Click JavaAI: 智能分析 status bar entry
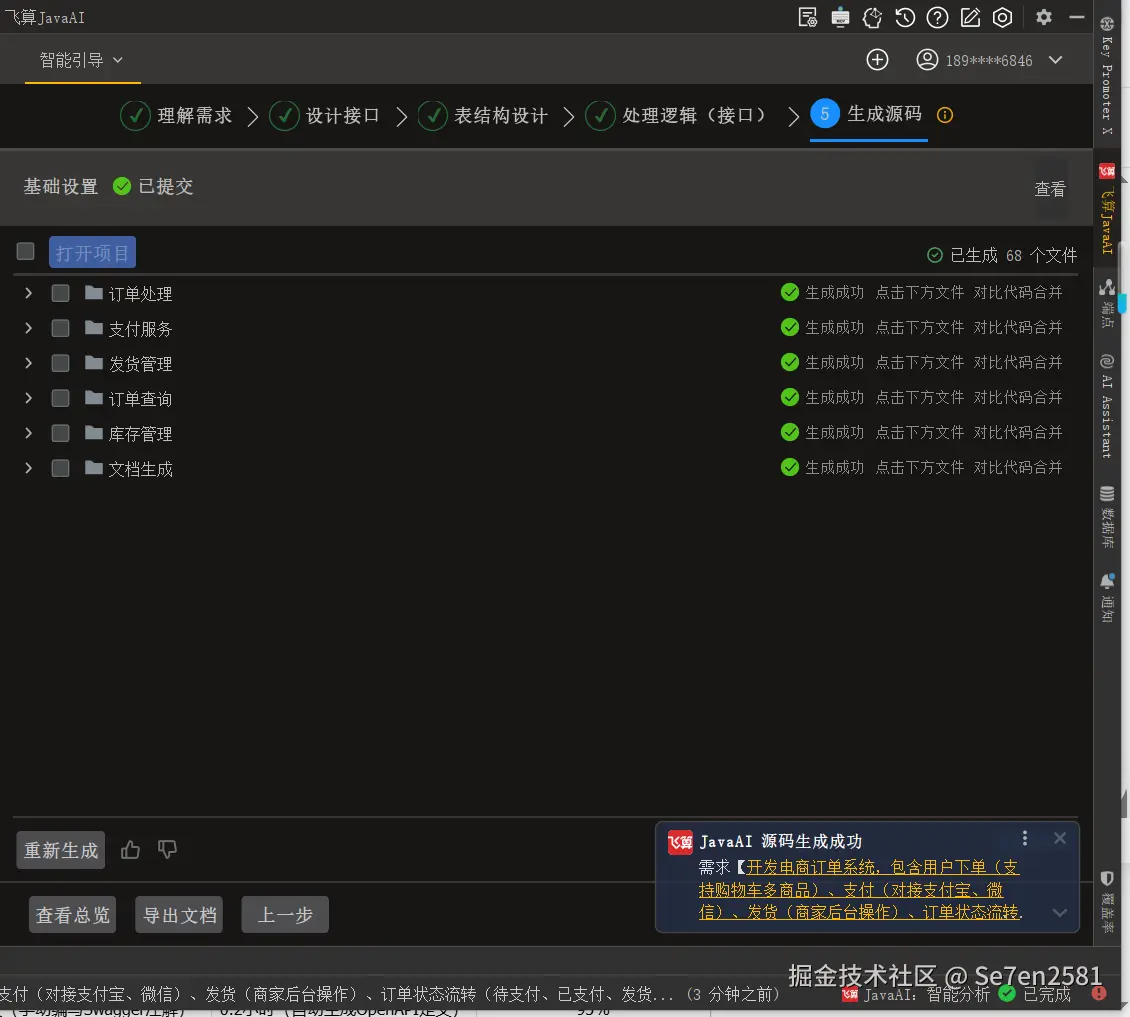 tap(916, 995)
